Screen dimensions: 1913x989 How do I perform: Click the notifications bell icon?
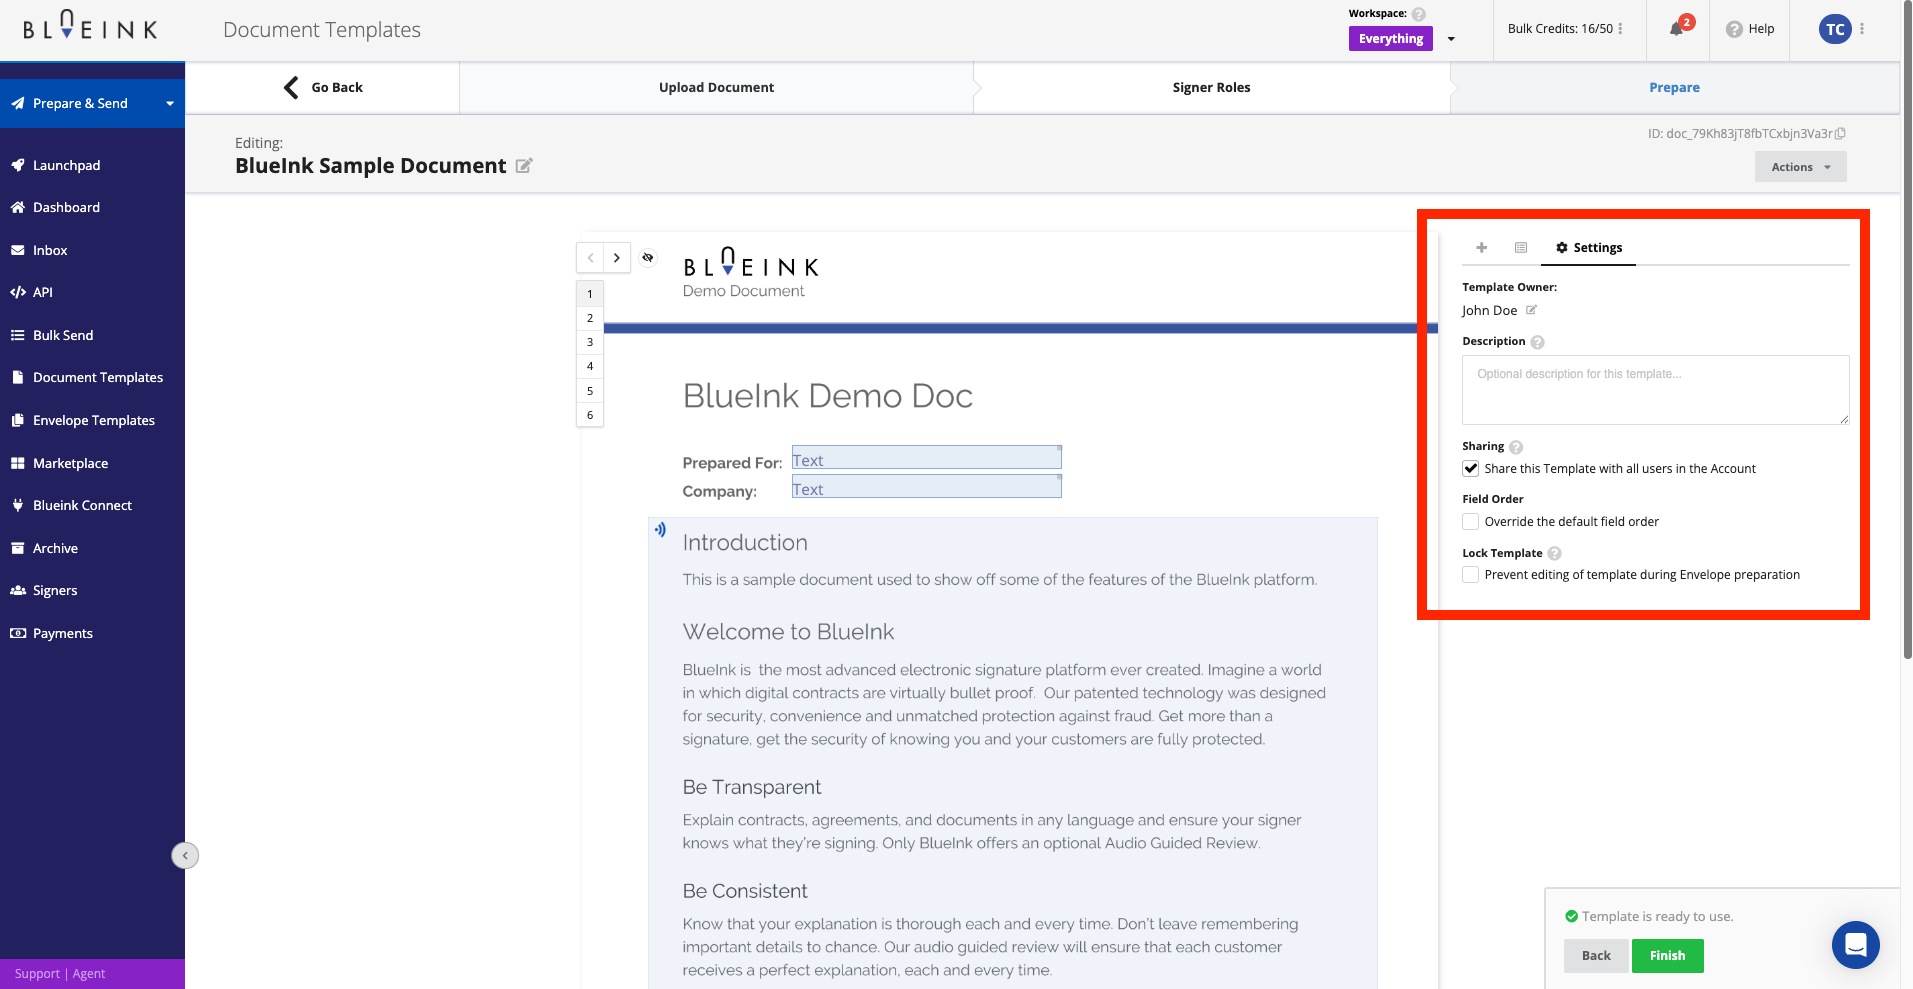coord(1677,29)
